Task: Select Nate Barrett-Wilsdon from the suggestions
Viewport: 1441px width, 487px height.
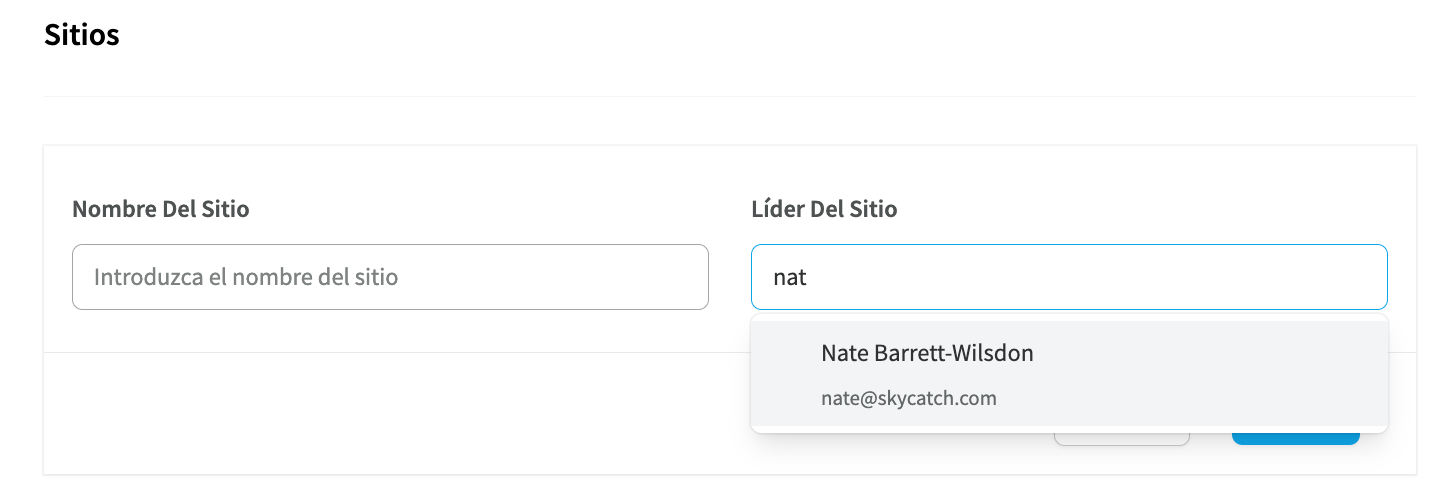Action: (1069, 374)
